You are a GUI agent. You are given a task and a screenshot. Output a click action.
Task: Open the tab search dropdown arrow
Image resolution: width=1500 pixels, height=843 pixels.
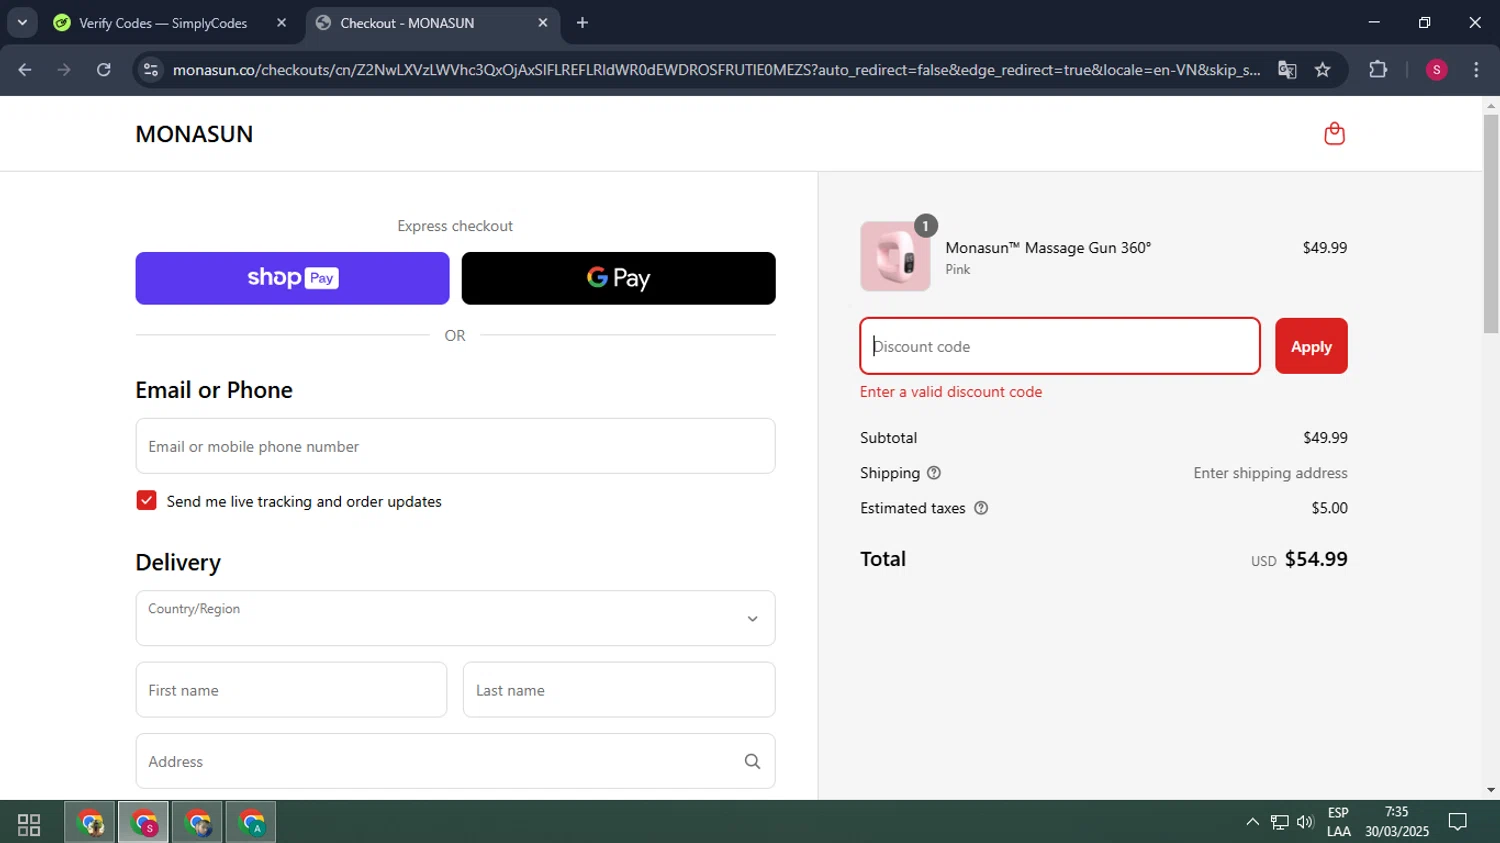[22, 23]
